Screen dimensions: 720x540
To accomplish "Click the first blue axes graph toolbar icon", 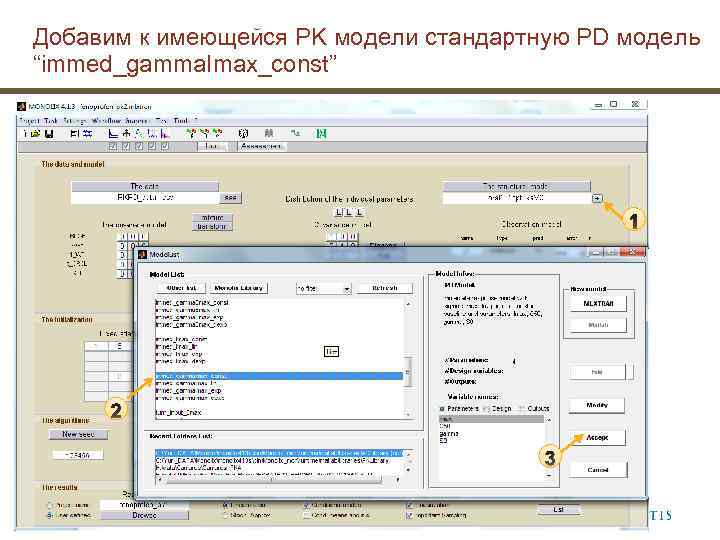I will pyautogui.click(x=113, y=134).
